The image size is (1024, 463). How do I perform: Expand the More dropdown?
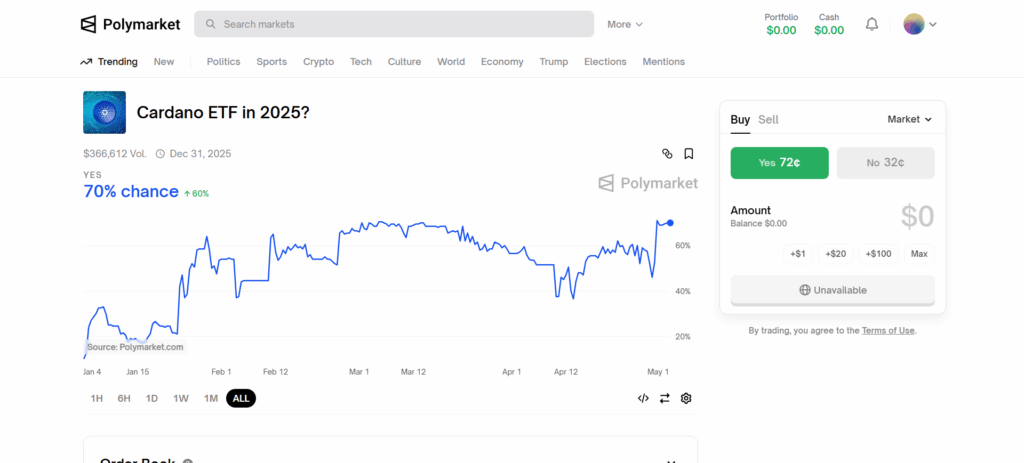coord(625,24)
